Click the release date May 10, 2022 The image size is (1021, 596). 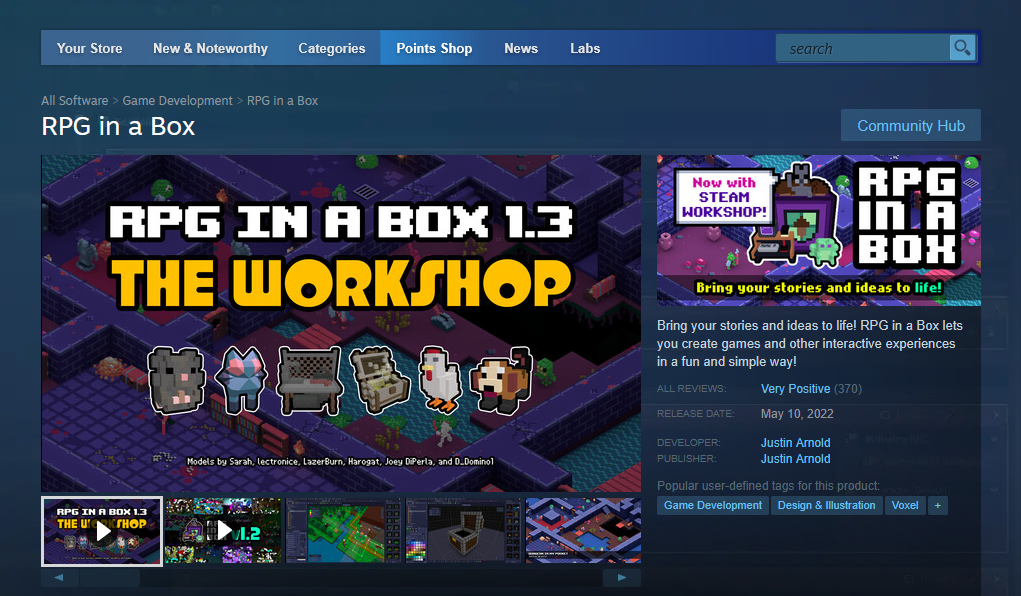pos(797,414)
